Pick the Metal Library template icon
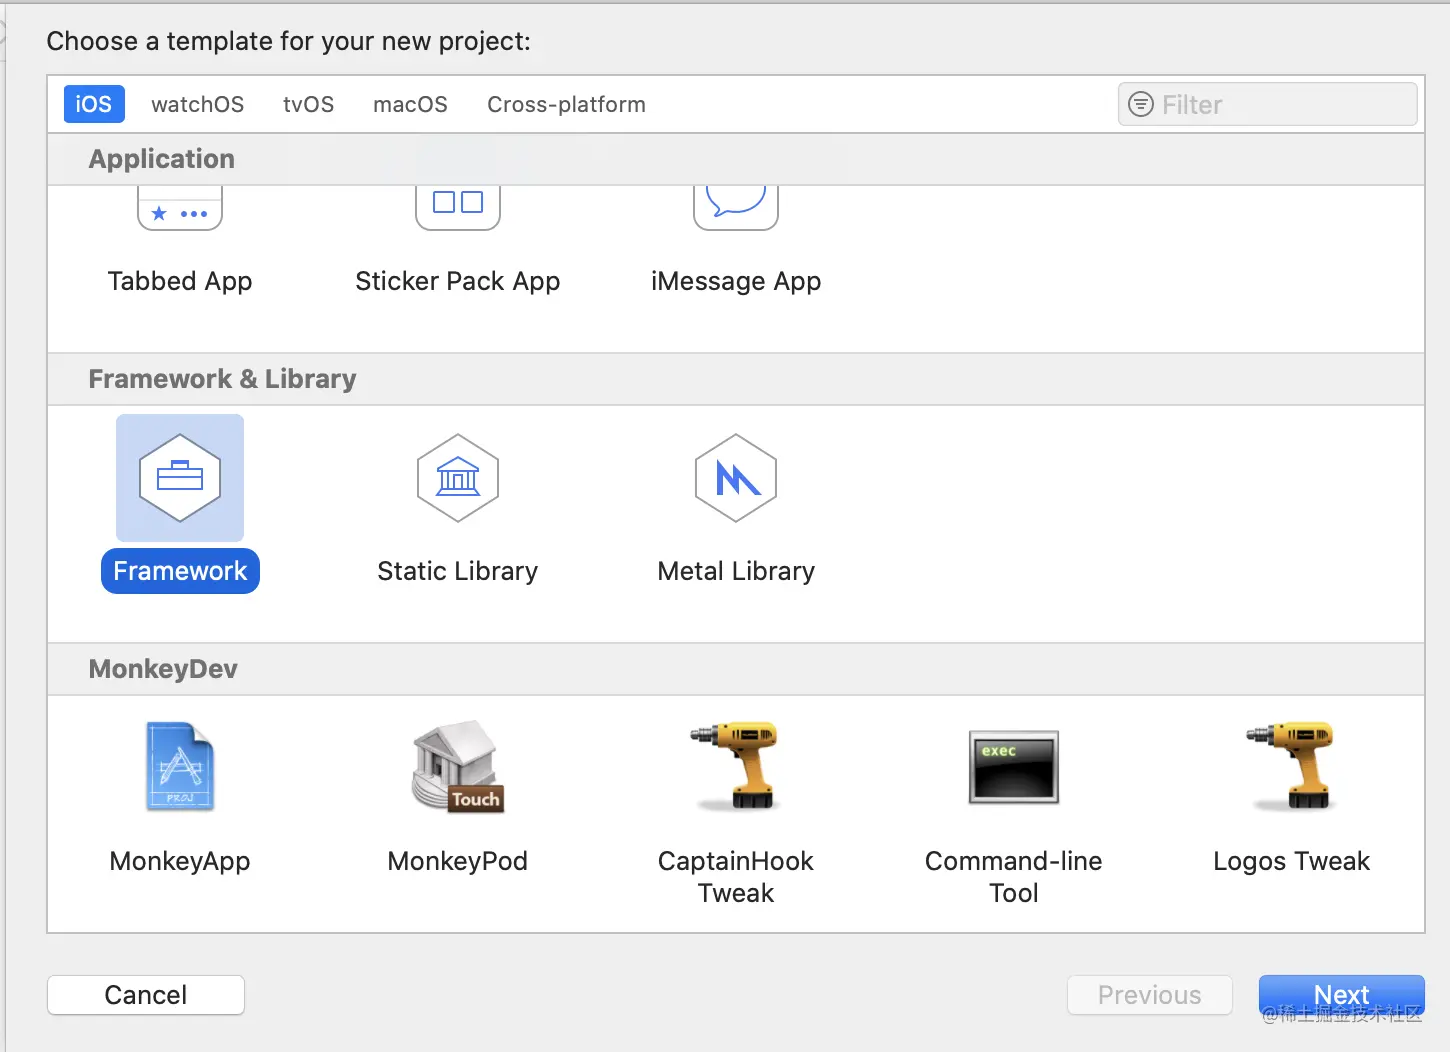This screenshot has width=1450, height=1052. [x=736, y=478]
